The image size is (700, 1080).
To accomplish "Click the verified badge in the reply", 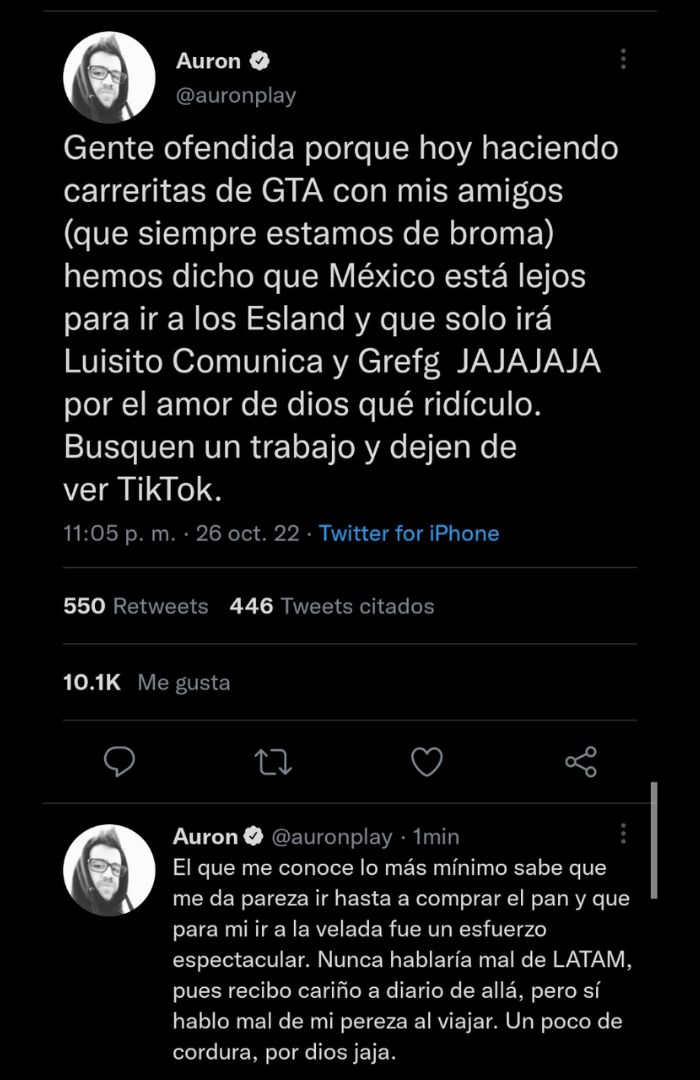I will click(x=254, y=836).
